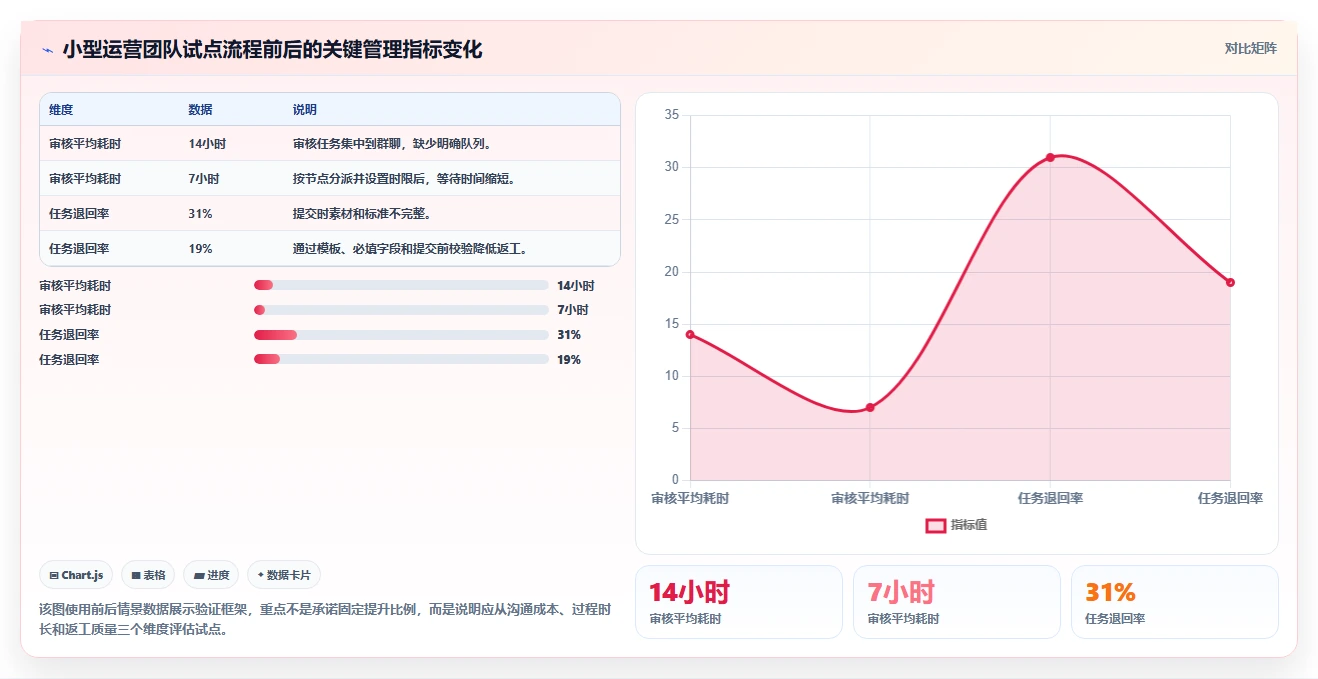Click the chart peak data point at 31
The height and width of the screenshot is (679, 1318).
[x=1050, y=157]
